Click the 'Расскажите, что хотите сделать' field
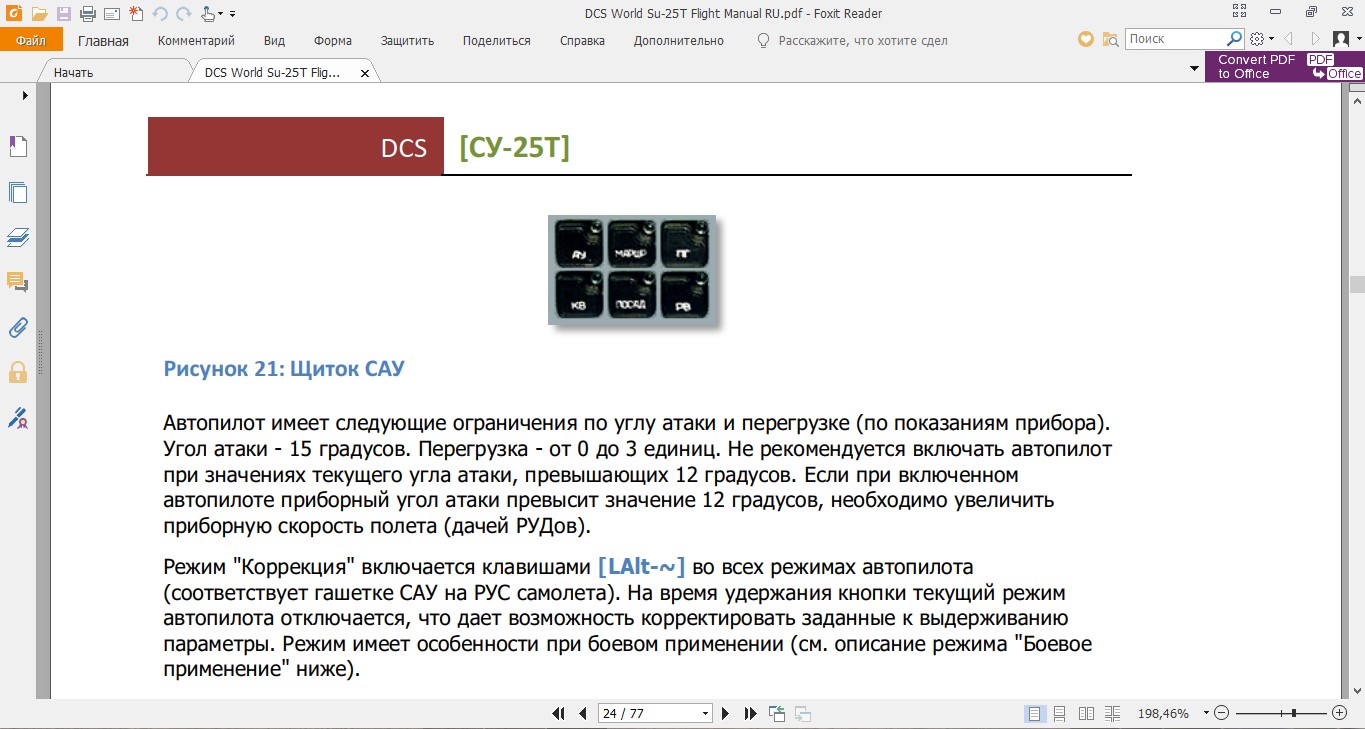The height and width of the screenshot is (729, 1365). click(851, 41)
